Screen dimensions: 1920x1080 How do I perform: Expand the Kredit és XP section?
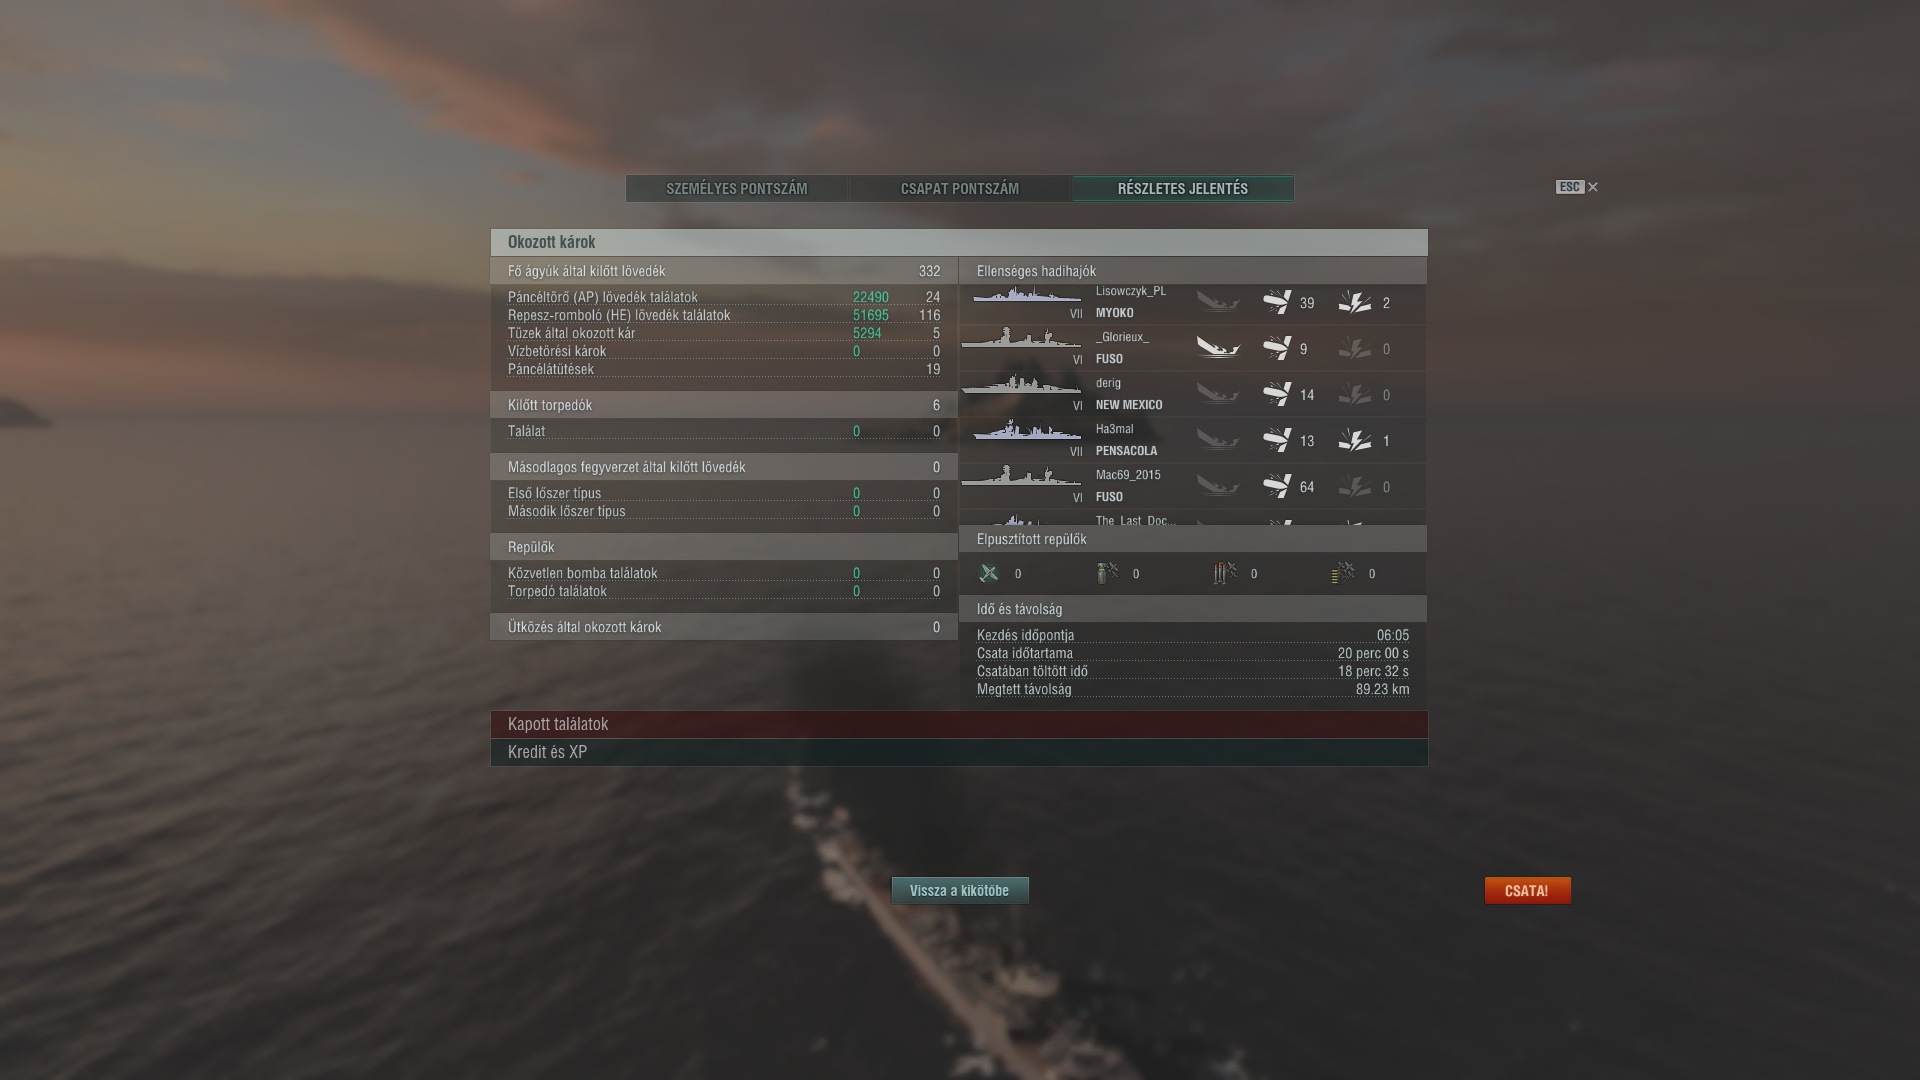(959, 752)
